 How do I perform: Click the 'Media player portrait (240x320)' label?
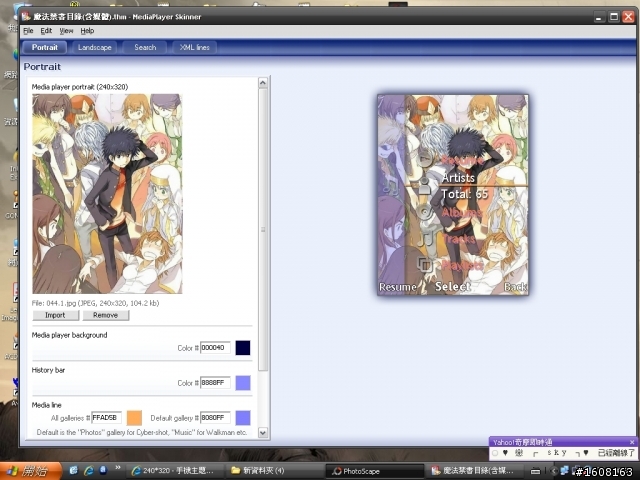(x=80, y=87)
